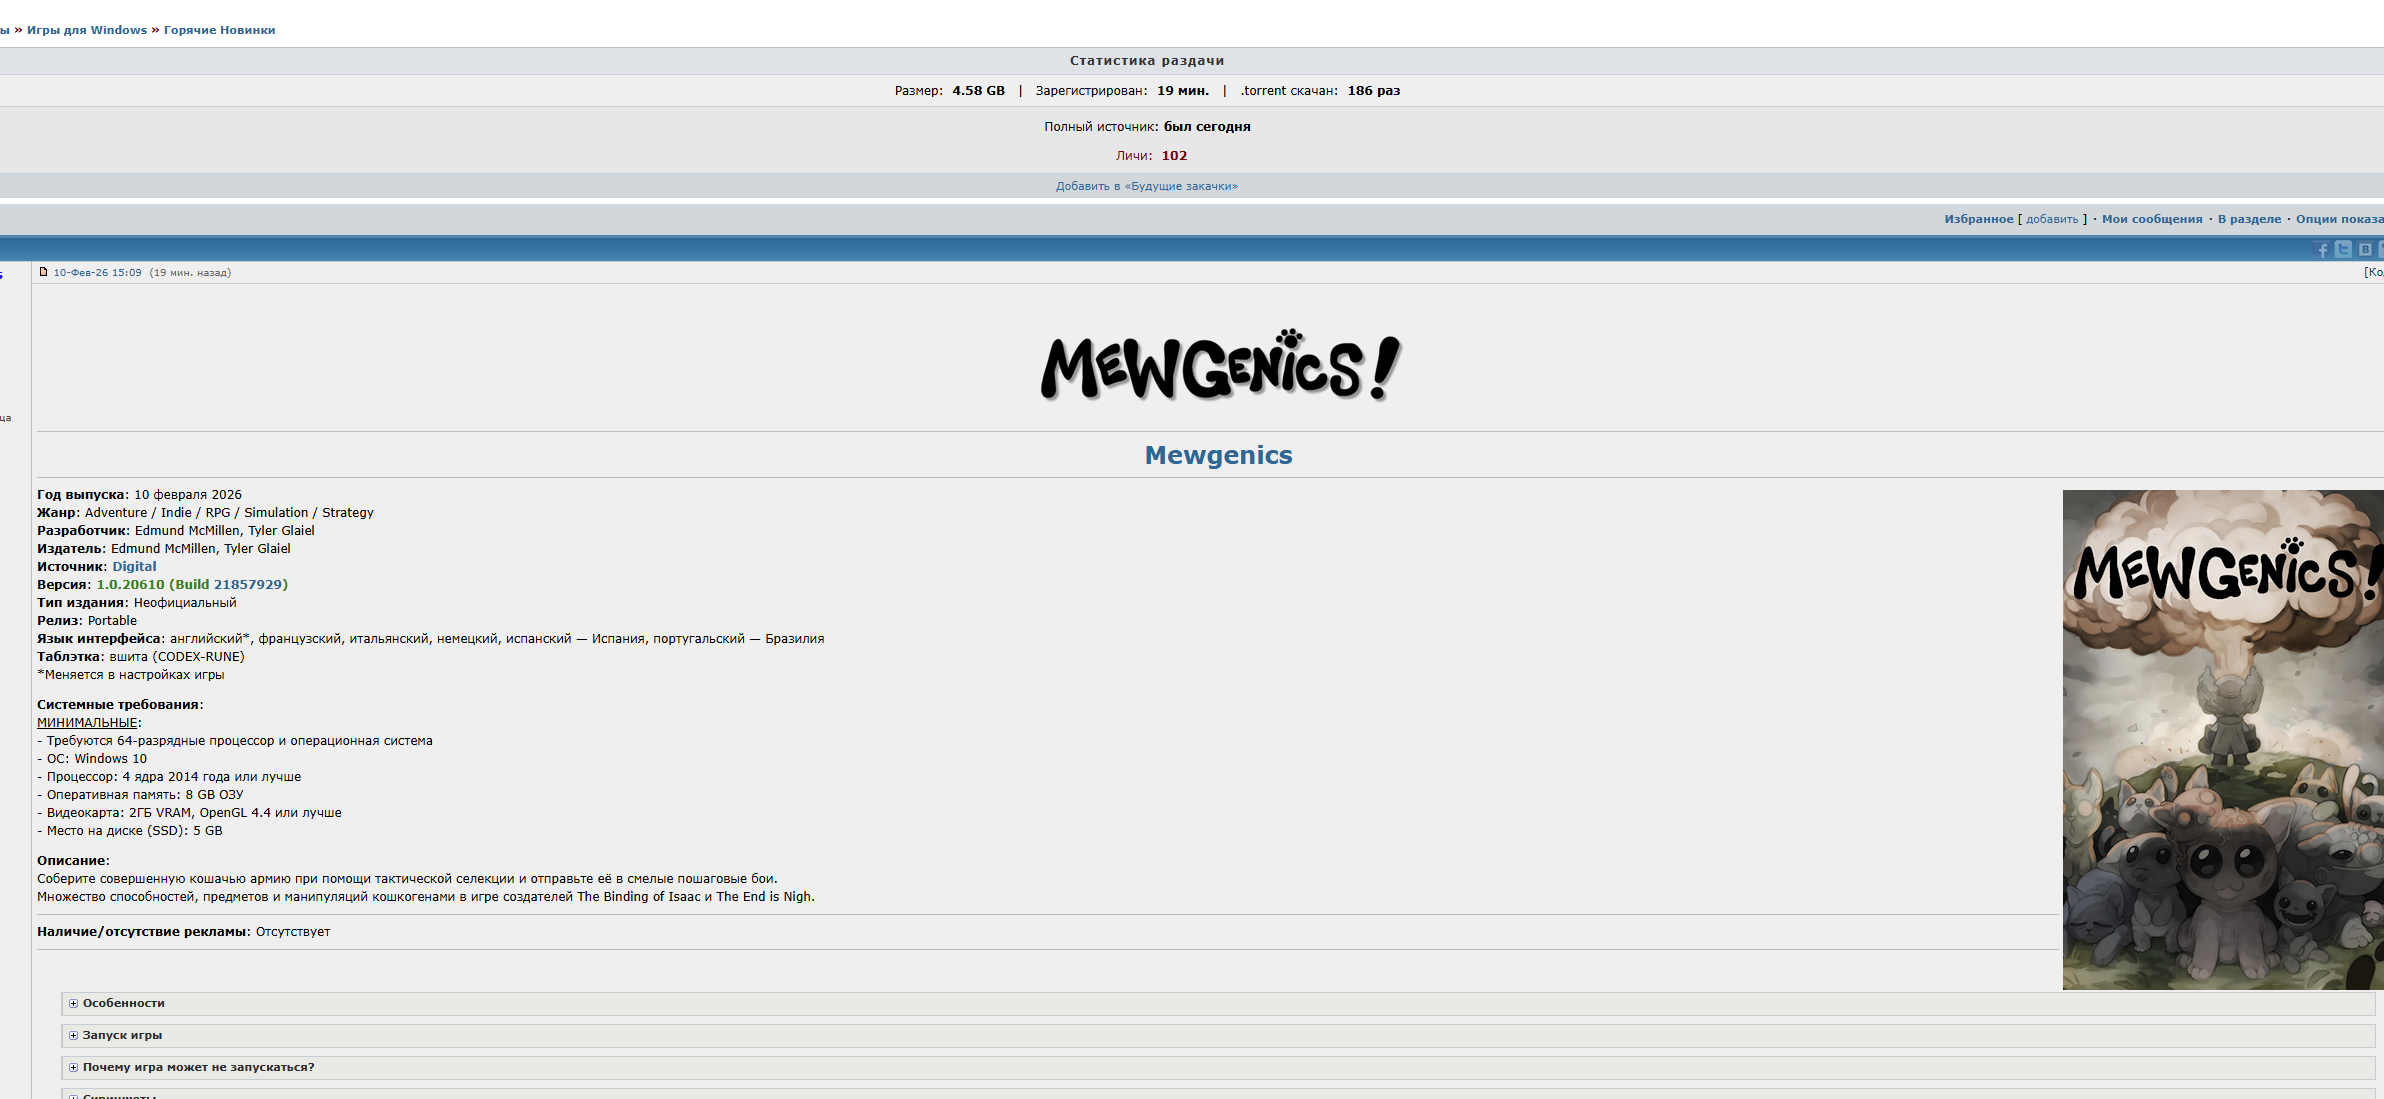Click the post document icon beside date

point(43,272)
